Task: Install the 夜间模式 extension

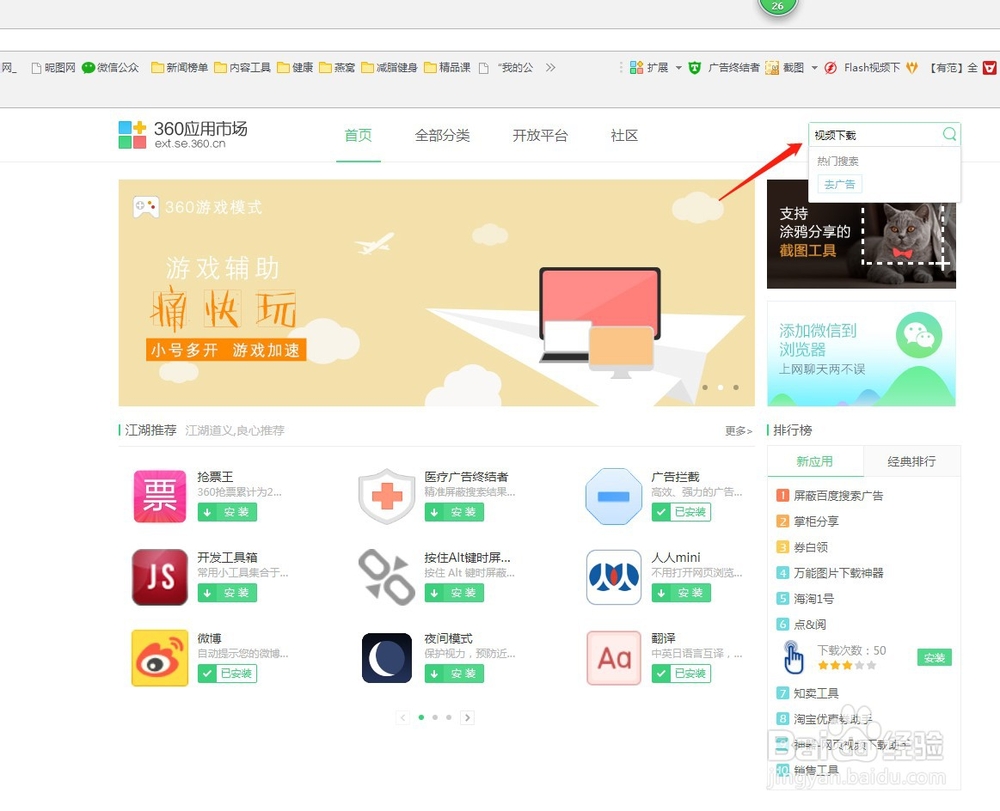Action: 454,673
